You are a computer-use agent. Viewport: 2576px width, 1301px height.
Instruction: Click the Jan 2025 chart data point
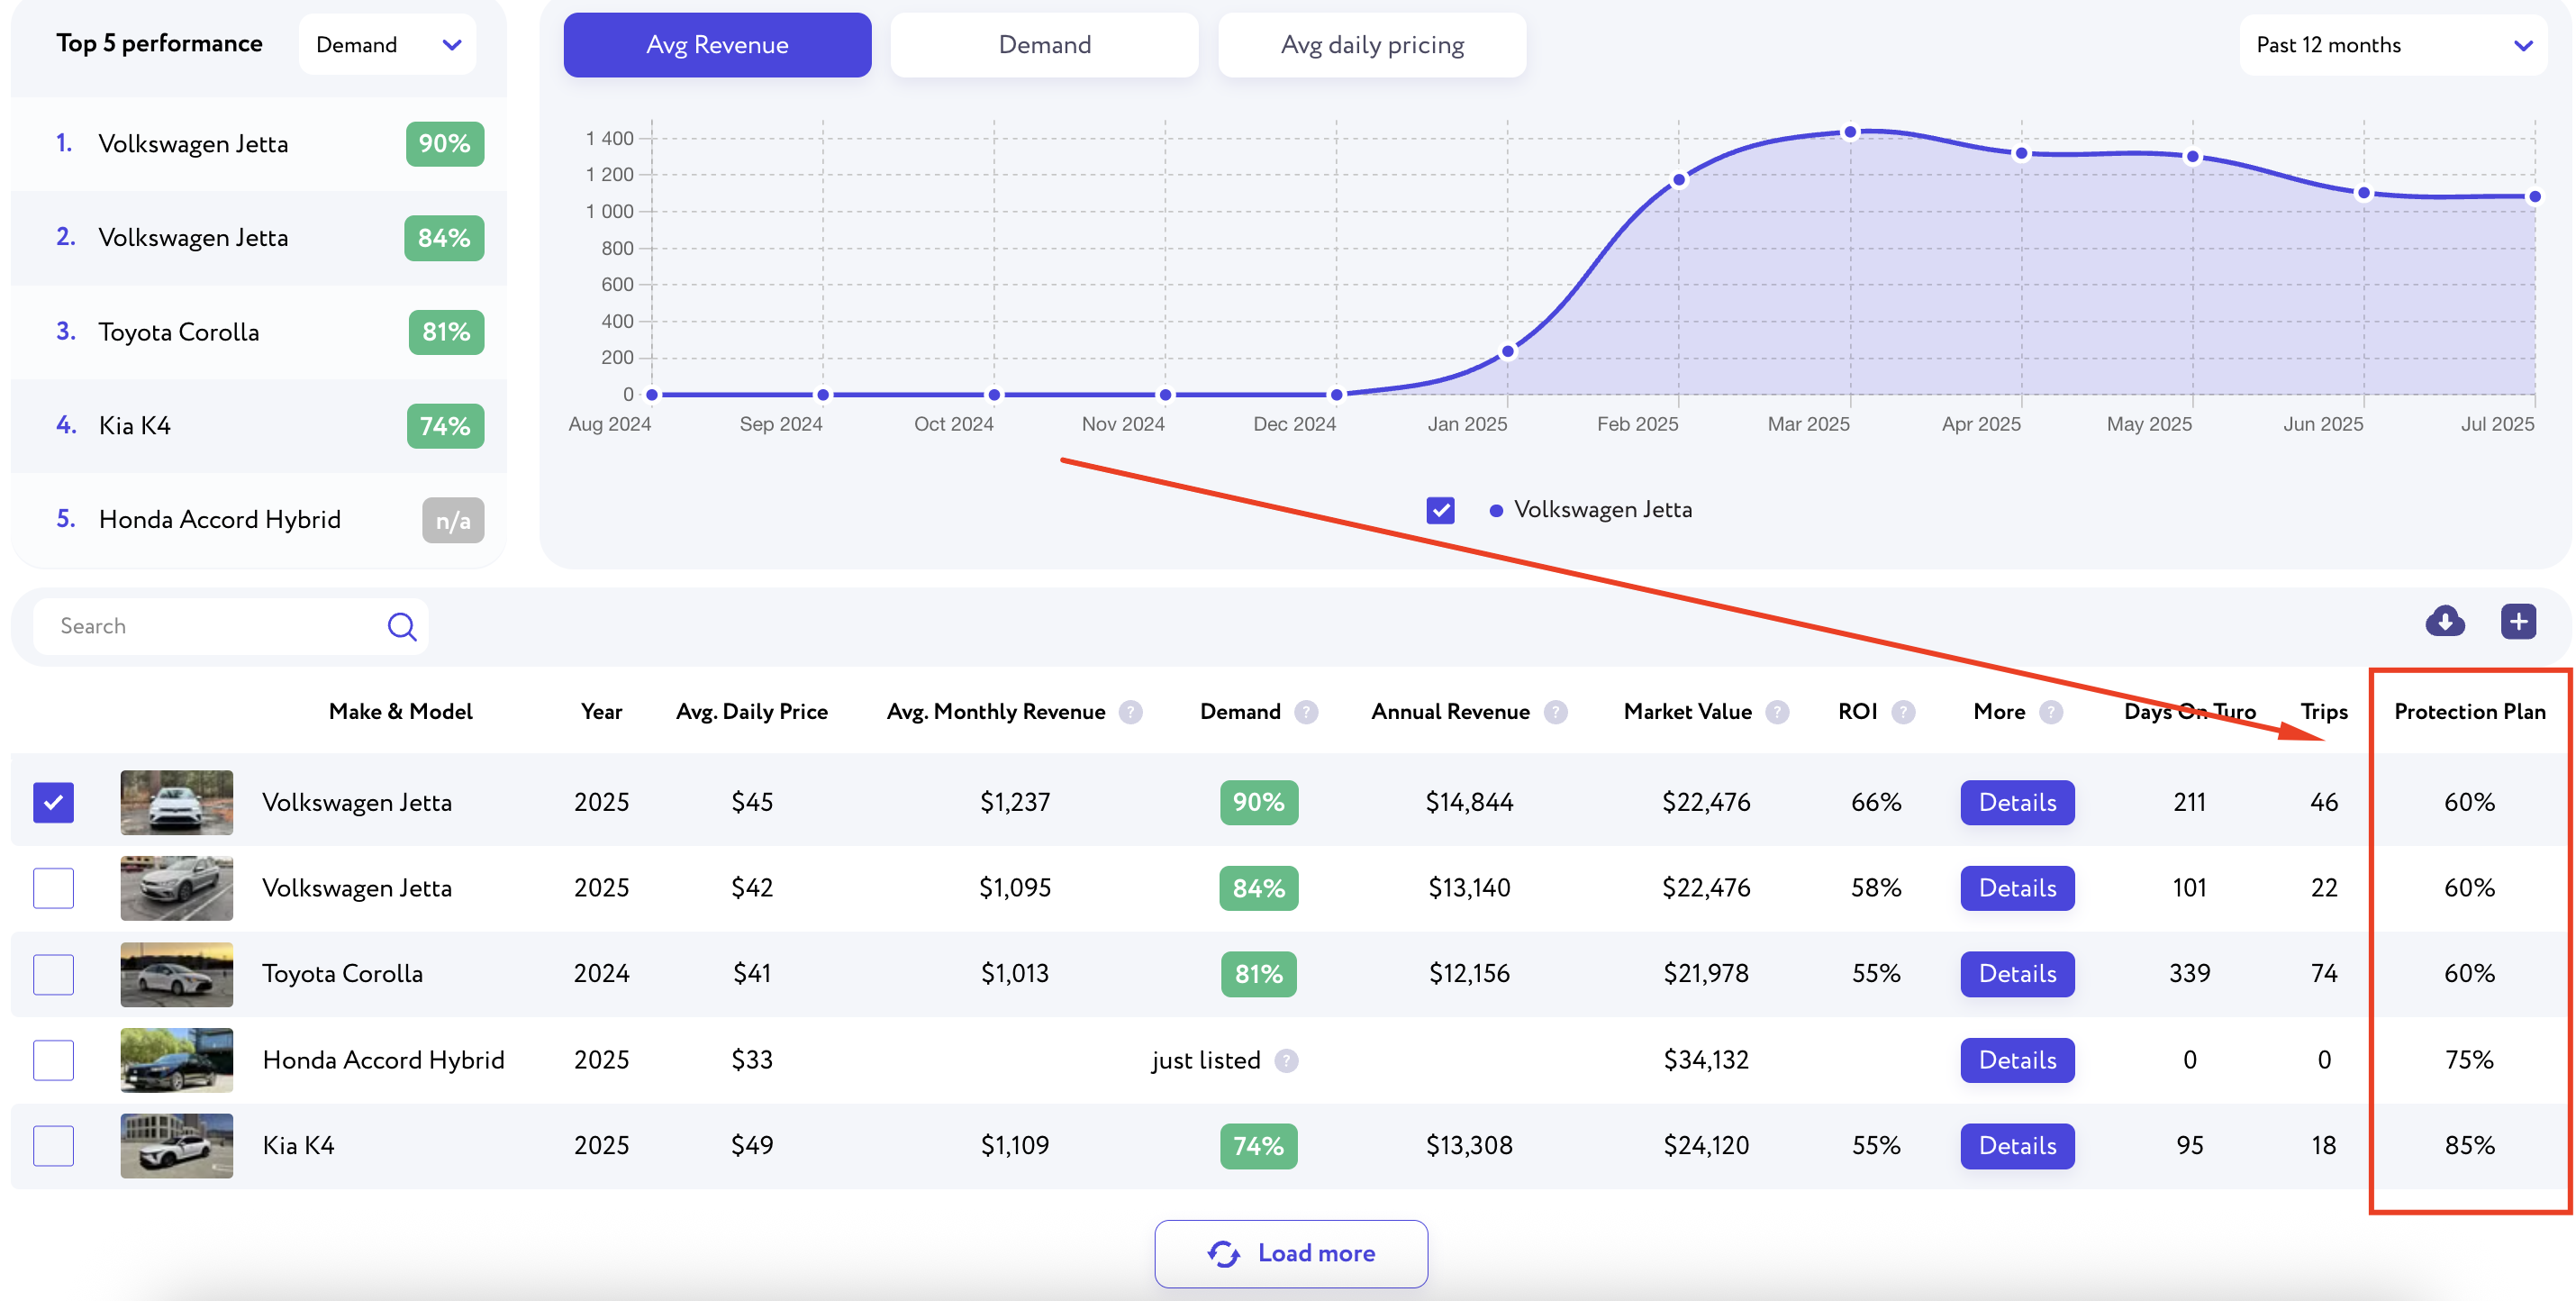coord(1508,352)
